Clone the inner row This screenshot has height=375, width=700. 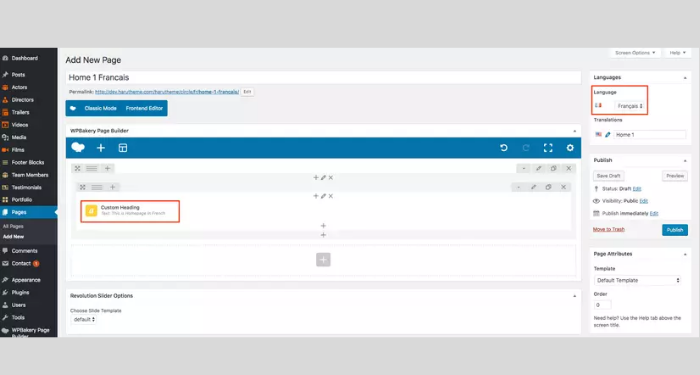tap(548, 187)
